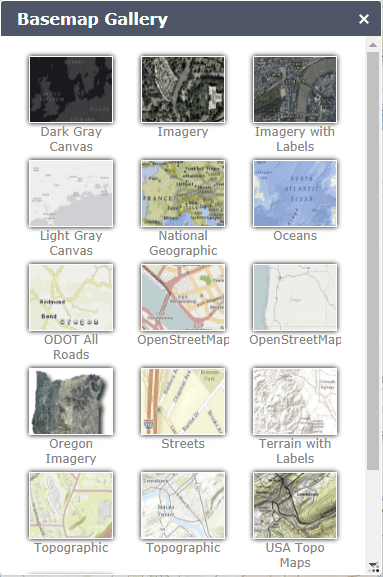Viewport: 383px width, 577px height.
Task: Click the "USA Topo Maps" caption
Action: [295, 555]
